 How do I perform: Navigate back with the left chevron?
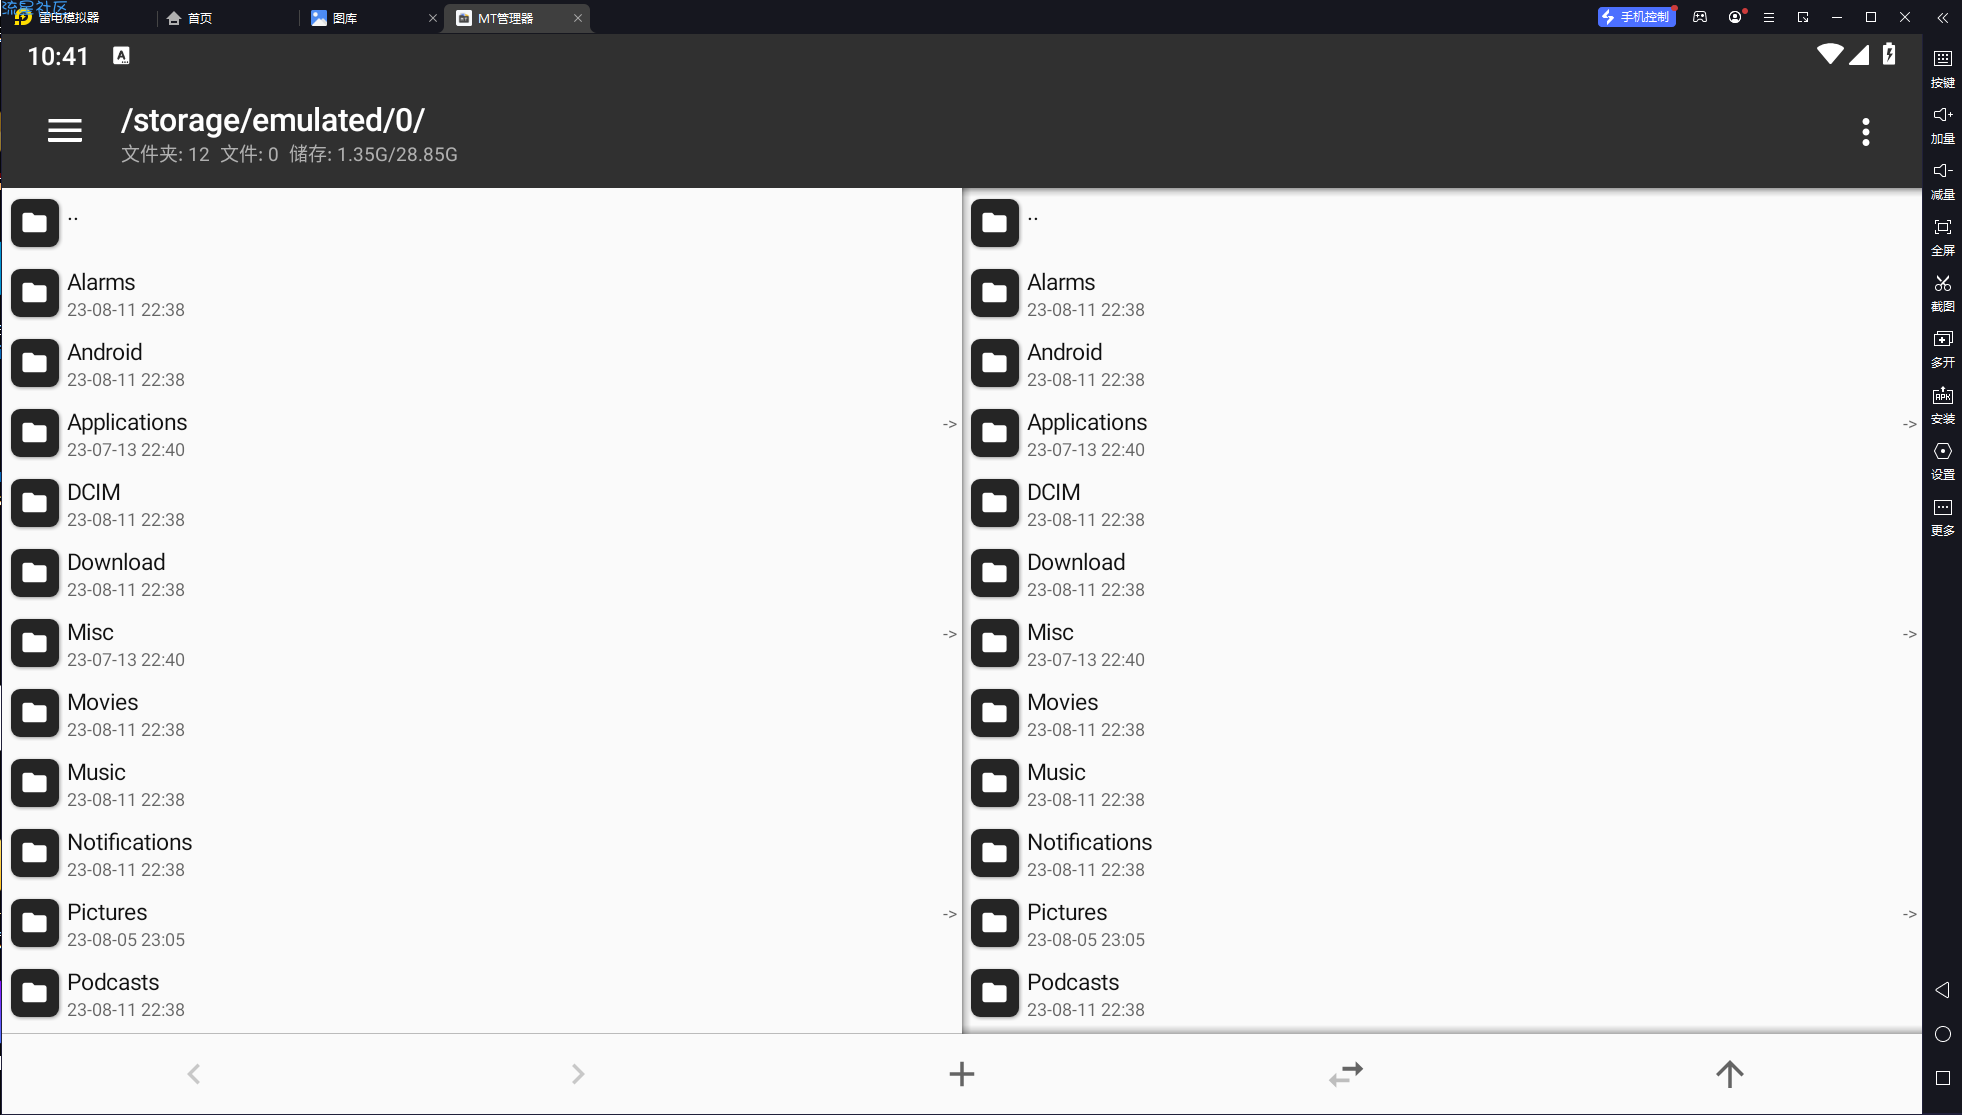click(x=194, y=1074)
